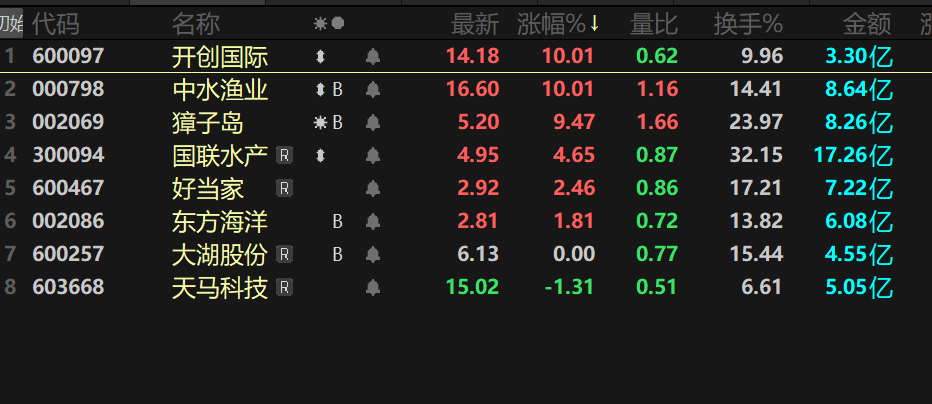Click the change value 9.47

tap(574, 122)
